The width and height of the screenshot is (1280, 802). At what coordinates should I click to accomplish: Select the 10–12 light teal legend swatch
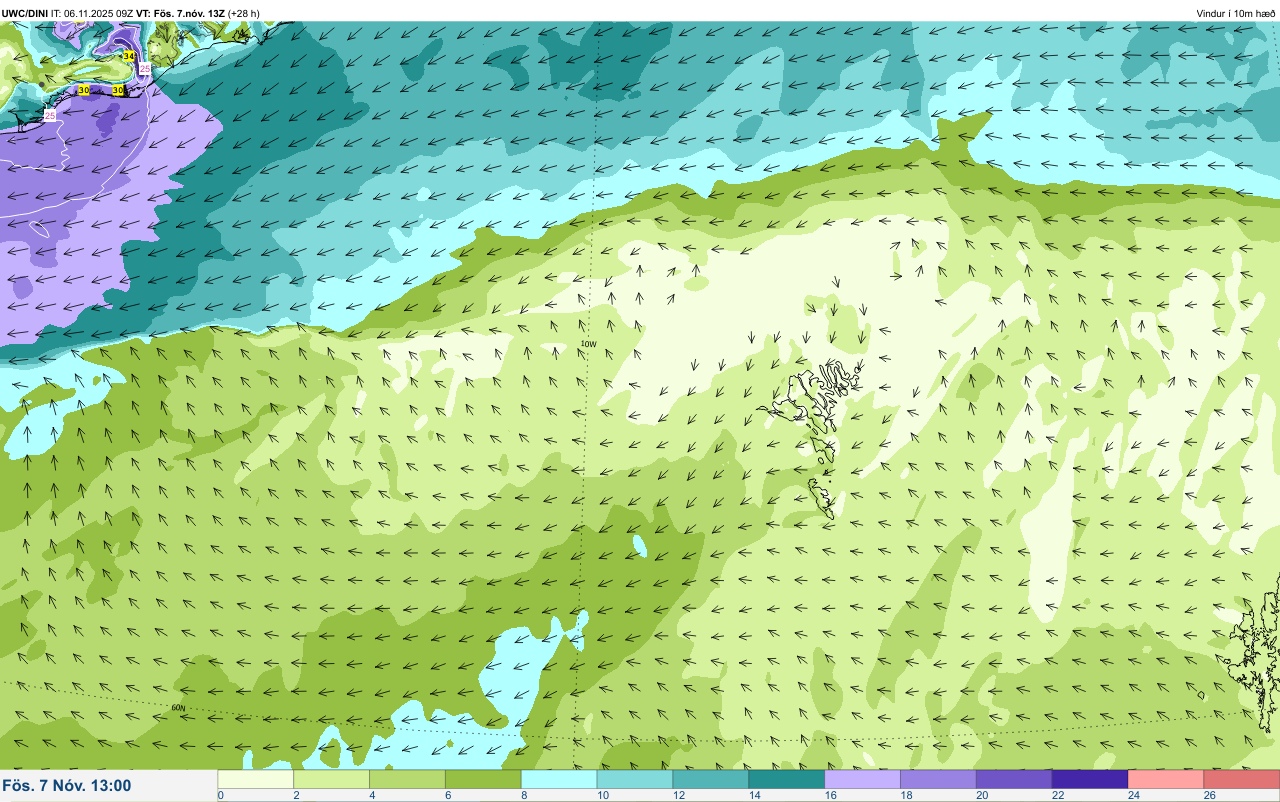[635, 779]
